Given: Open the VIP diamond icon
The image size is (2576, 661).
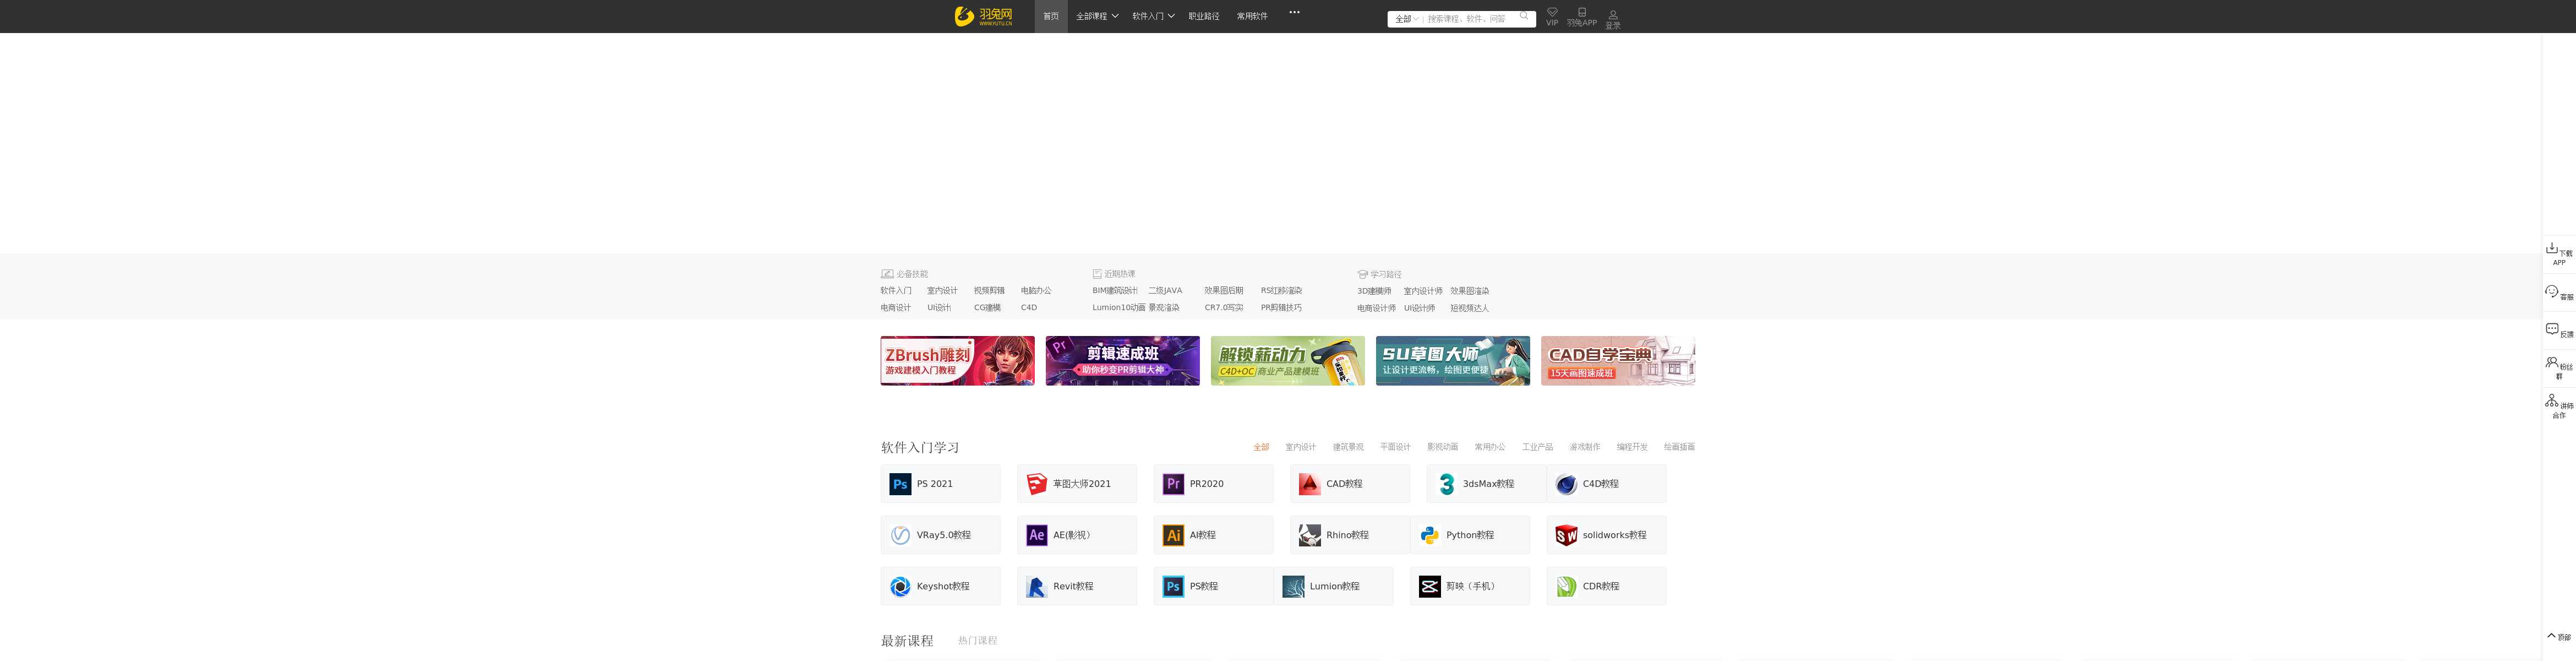Looking at the screenshot, I should click(x=1552, y=16).
